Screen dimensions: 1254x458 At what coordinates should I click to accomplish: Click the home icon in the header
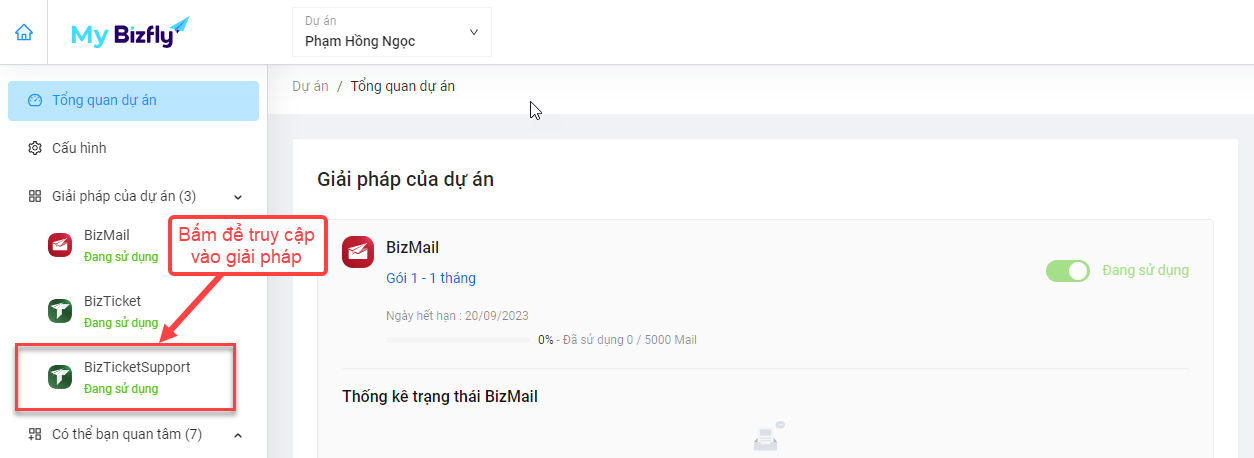[x=24, y=32]
